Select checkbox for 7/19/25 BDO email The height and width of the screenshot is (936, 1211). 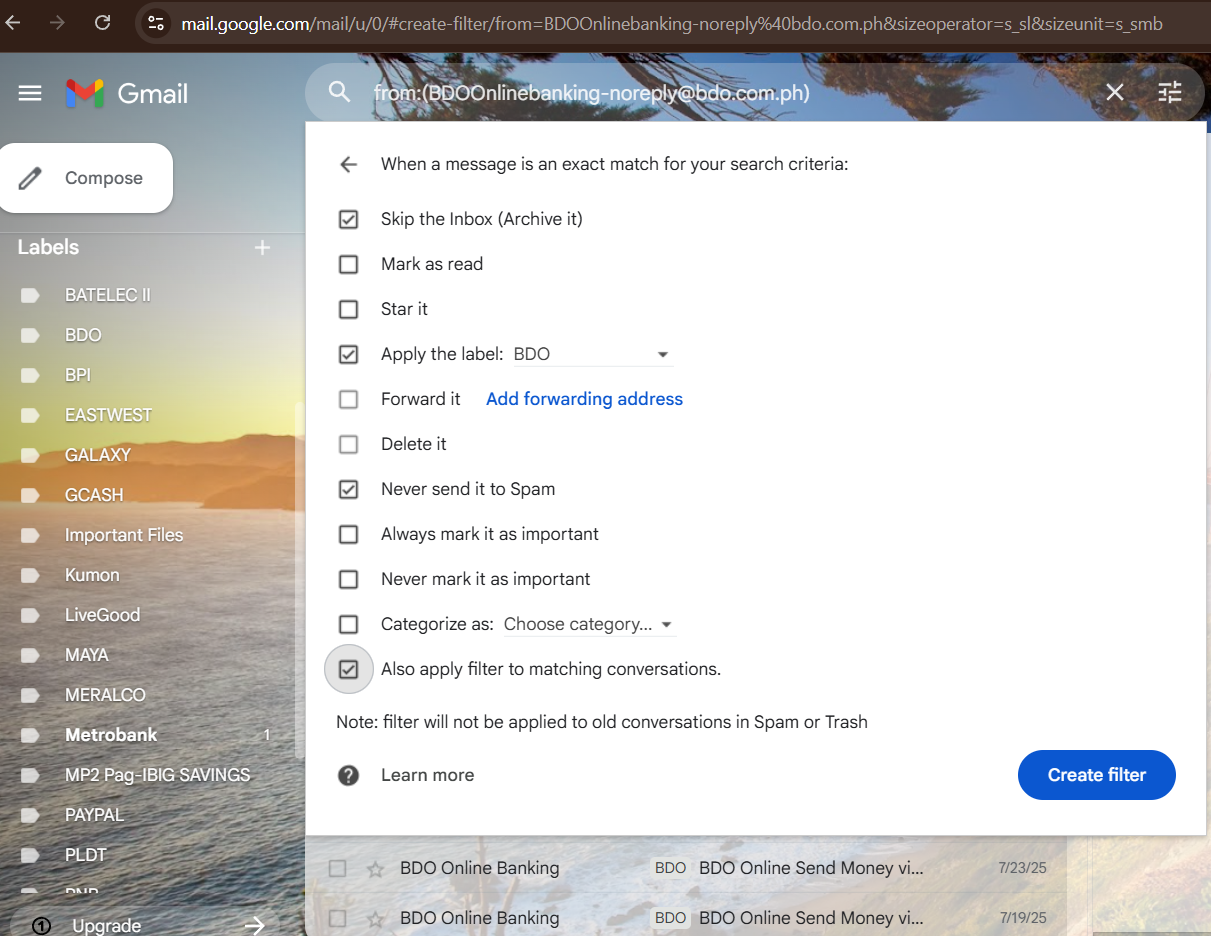338,918
